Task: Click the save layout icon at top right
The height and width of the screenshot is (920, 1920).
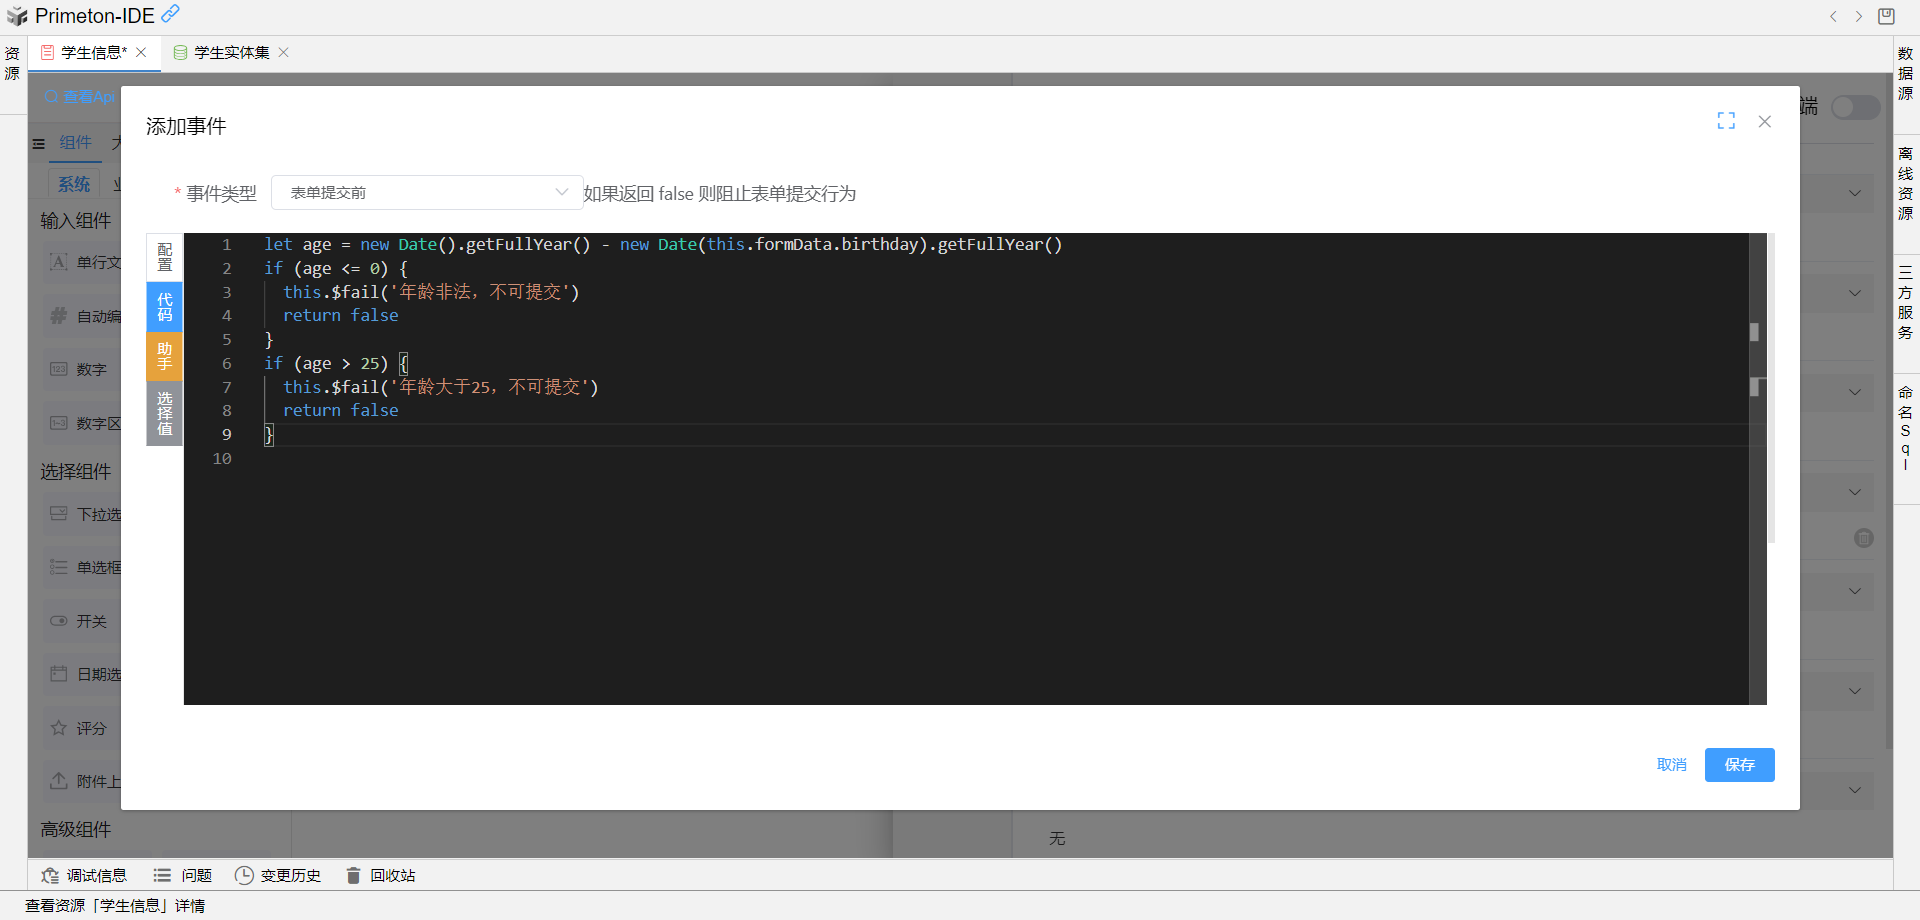Action: pos(1886,16)
